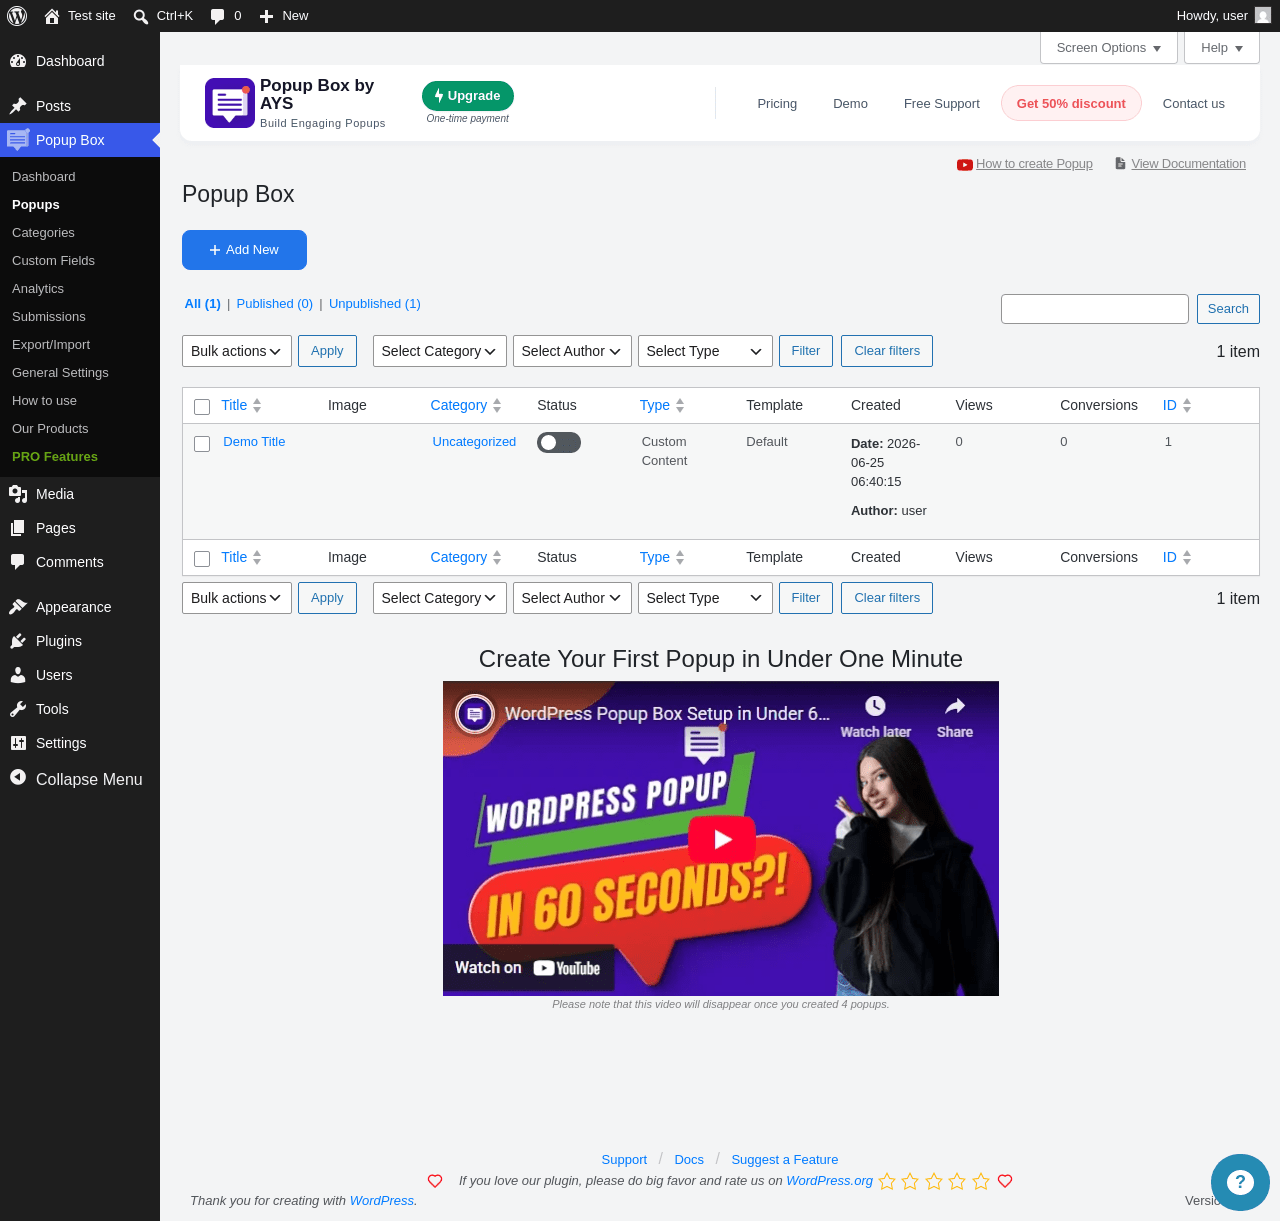Check select-all checkbox in table header
The width and height of the screenshot is (1280, 1221).
click(x=202, y=407)
